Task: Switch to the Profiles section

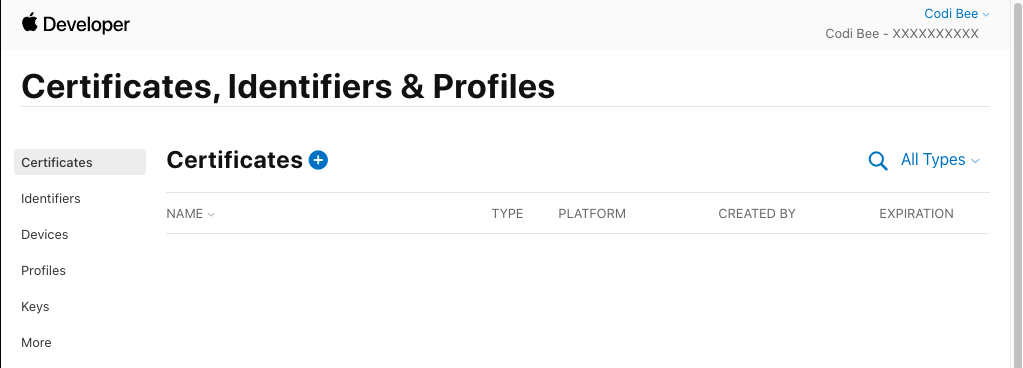Action: (43, 270)
